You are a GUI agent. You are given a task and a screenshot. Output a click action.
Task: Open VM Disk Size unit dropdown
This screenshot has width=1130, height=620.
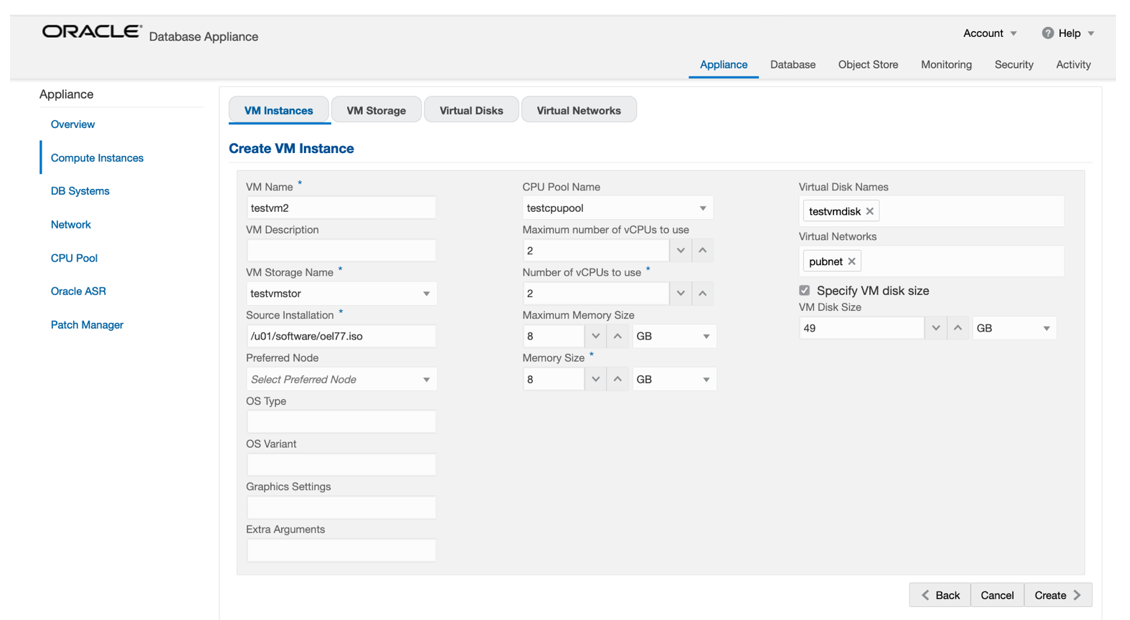pos(1046,328)
